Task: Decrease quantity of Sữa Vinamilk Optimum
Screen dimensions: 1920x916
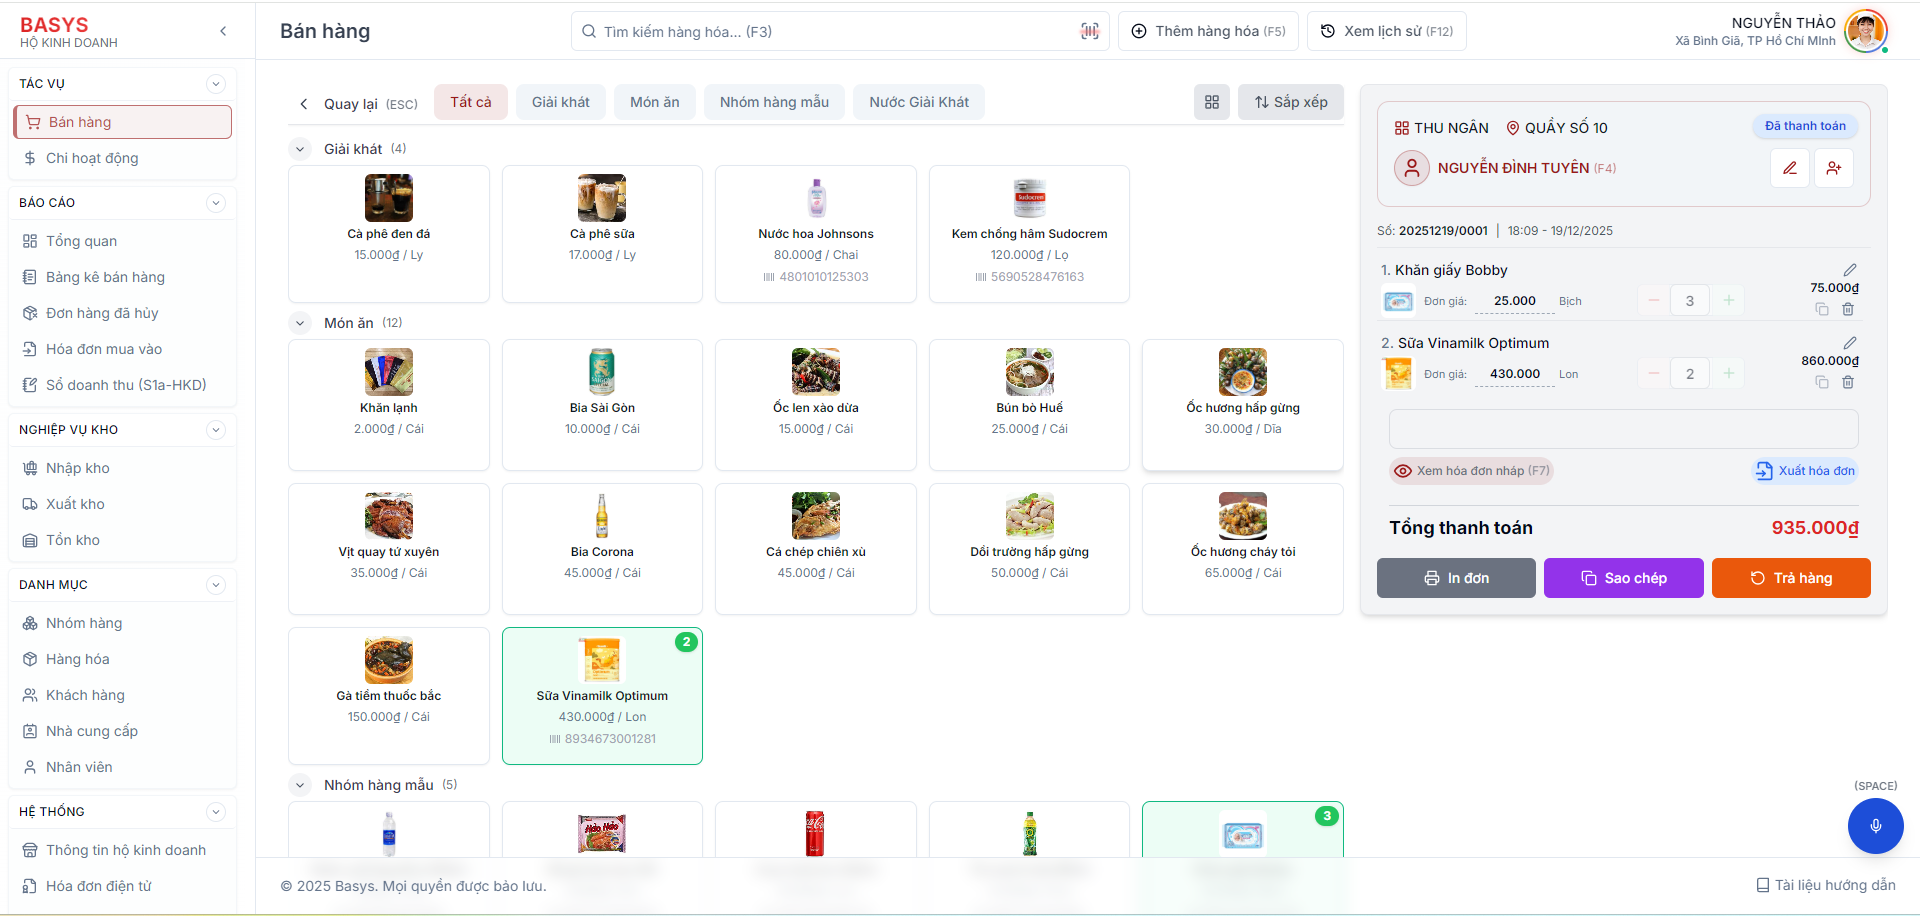Action: [x=1654, y=374]
